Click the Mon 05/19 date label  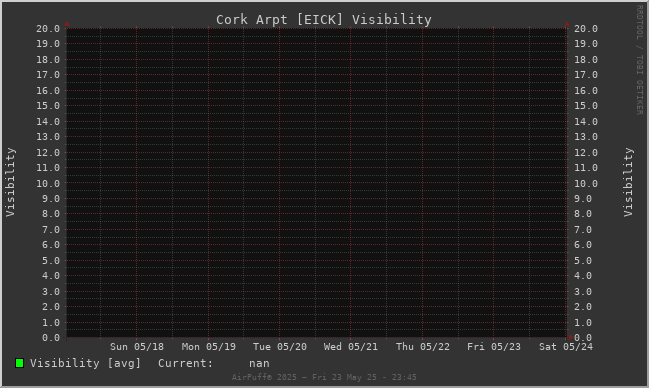click(209, 347)
